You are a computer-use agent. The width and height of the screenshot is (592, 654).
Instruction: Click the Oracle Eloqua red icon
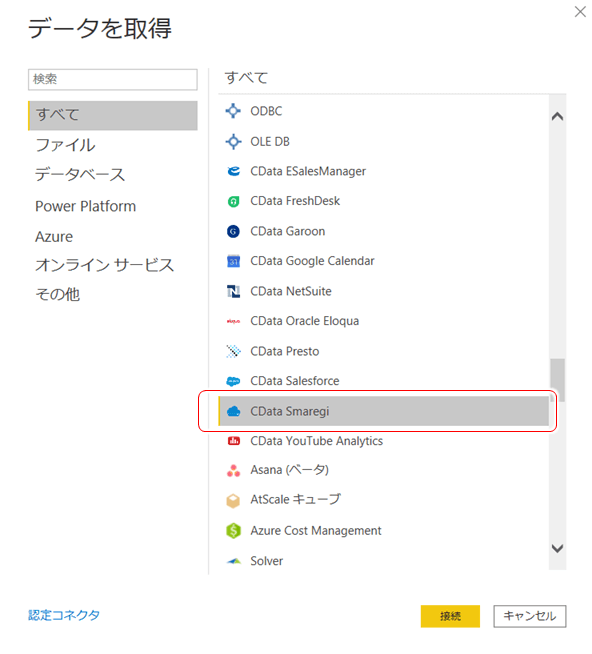pyautogui.click(x=233, y=321)
